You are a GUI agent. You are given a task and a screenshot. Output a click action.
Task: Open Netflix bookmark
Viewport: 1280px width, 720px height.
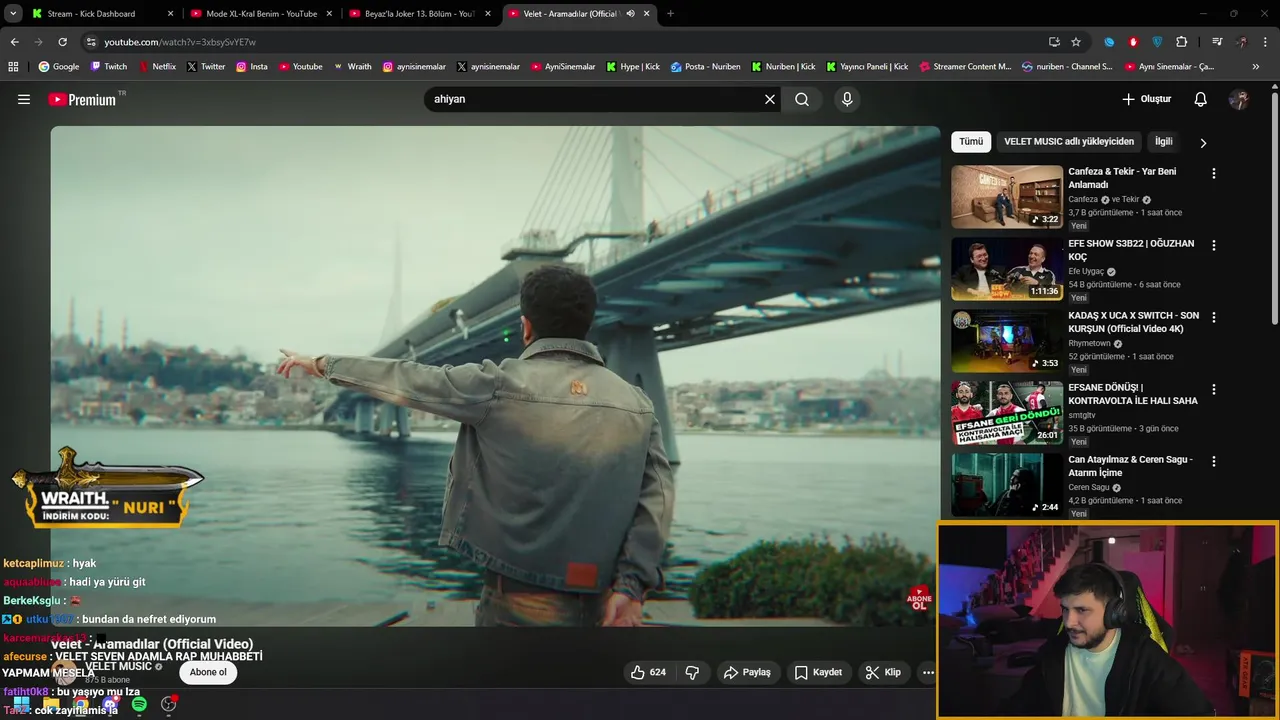tap(157, 66)
